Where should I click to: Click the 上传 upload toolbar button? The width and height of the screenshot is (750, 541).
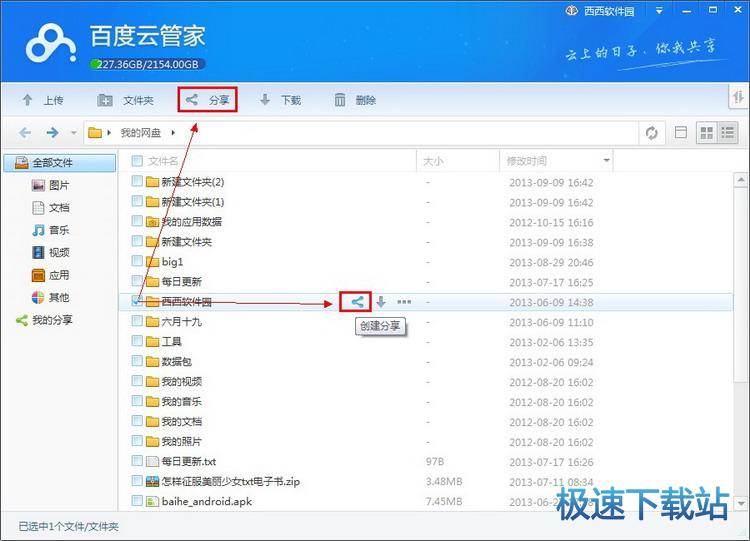click(42, 100)
